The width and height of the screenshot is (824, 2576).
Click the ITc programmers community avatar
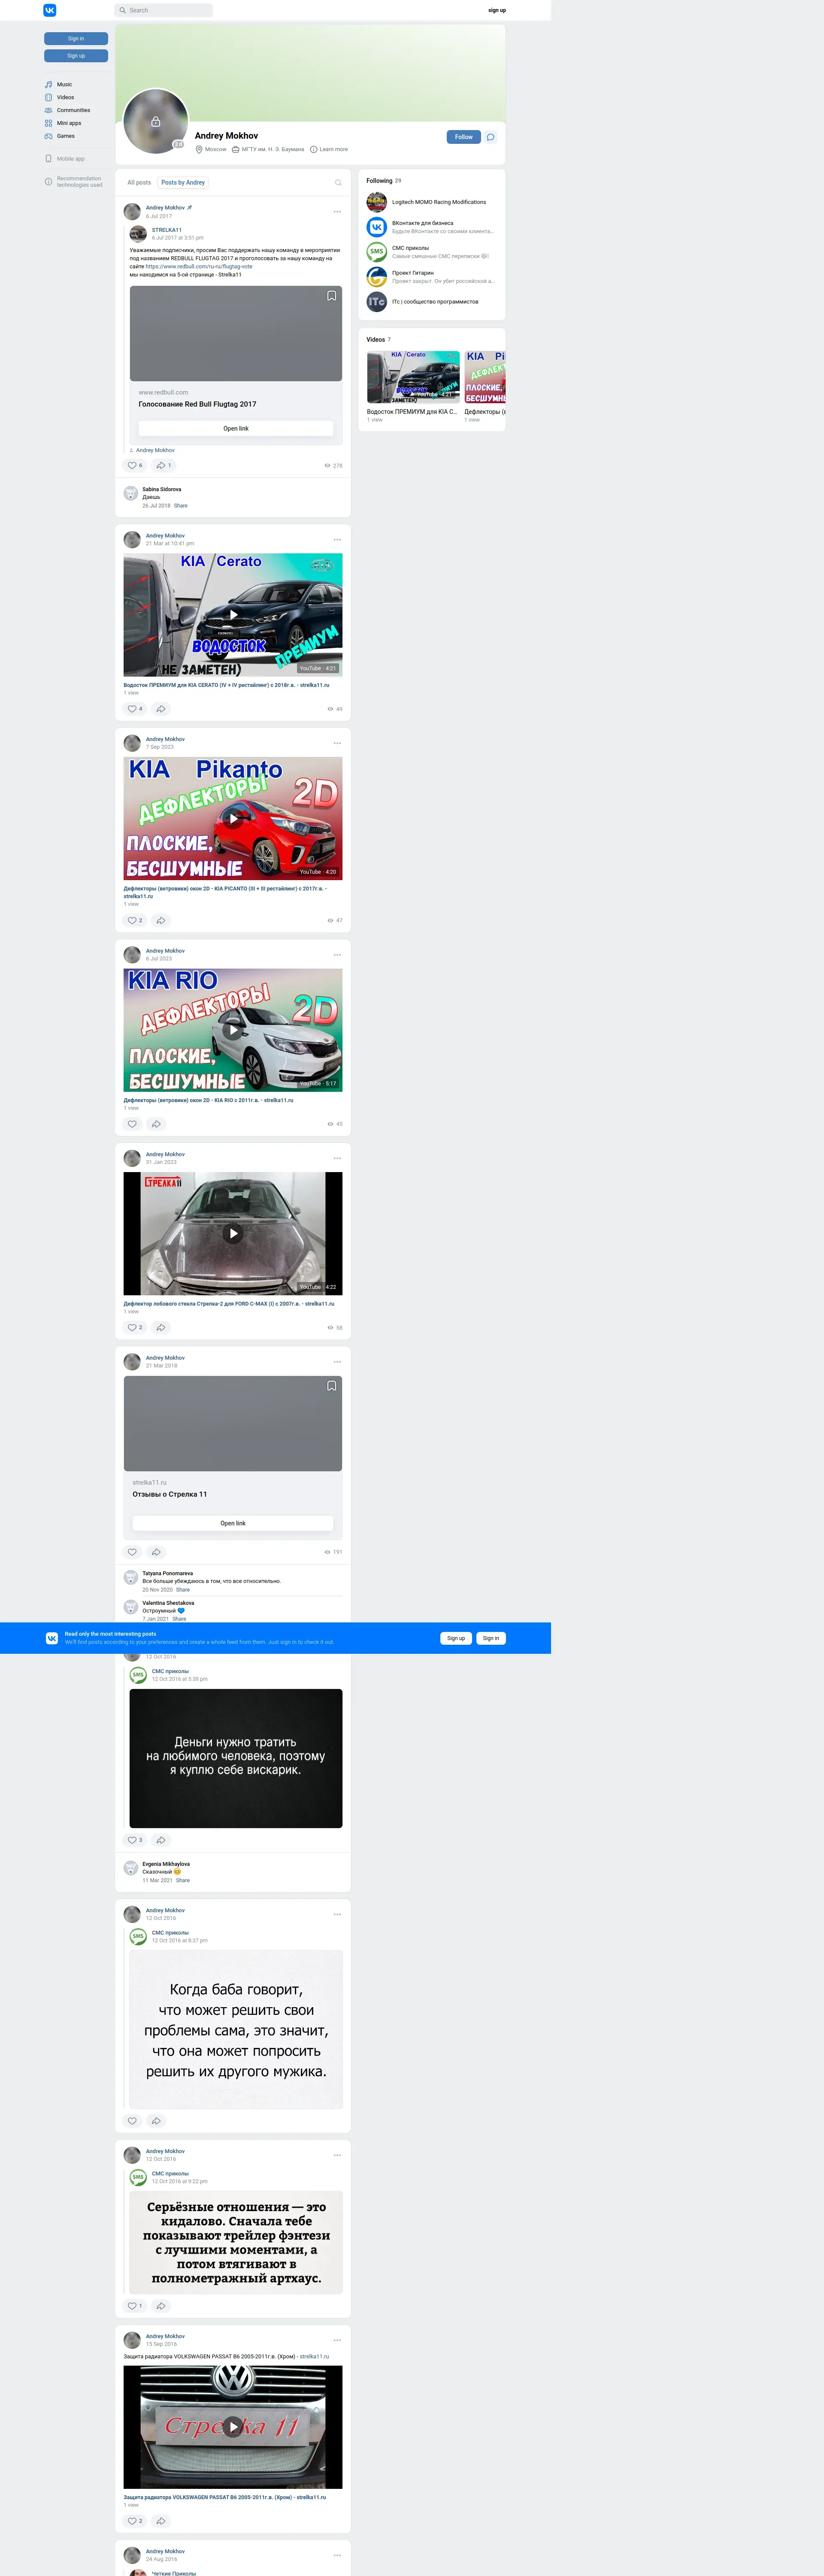[x=376, y=301]
